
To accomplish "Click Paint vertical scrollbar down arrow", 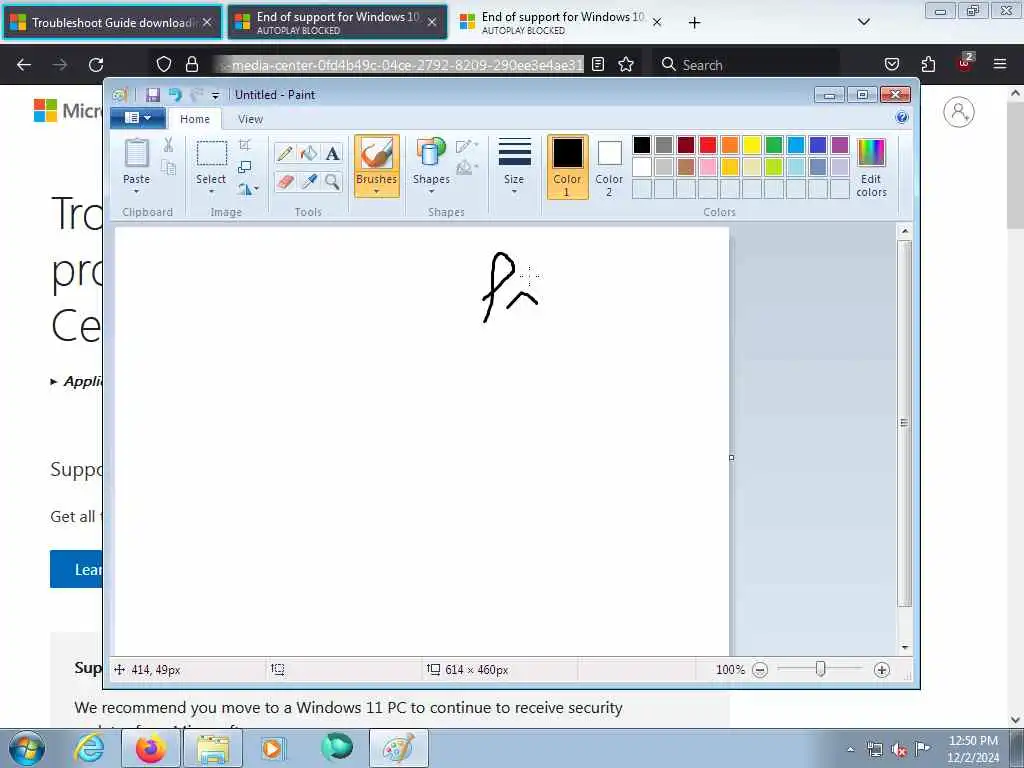I will tap(904, 647).
